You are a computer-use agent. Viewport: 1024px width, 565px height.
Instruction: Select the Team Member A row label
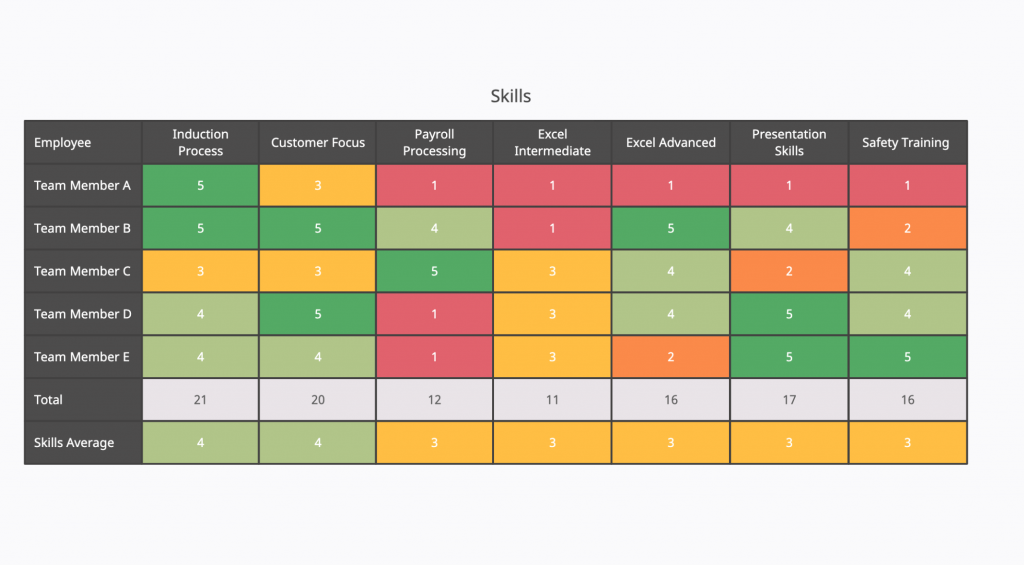(82, 185)
